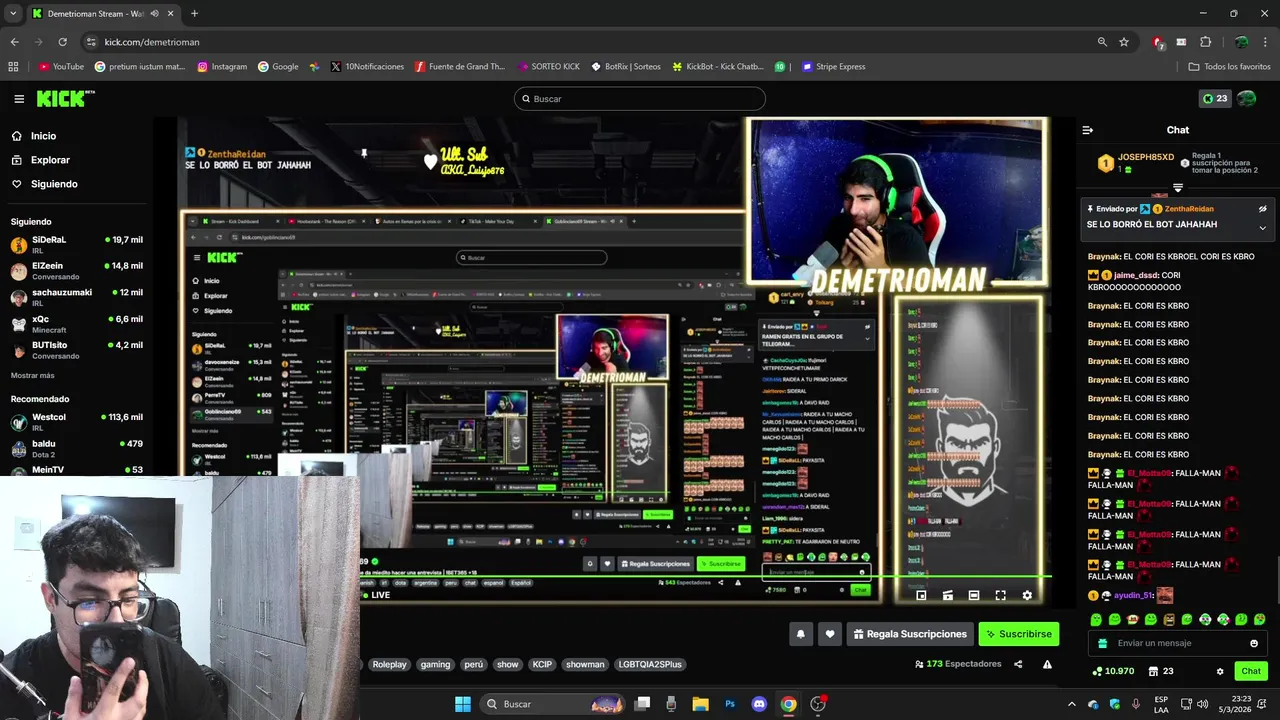Select angry gorilla quick emote
Image resolution: width=1280 pixels, height=720 pixels.
tap(1169, 620)
